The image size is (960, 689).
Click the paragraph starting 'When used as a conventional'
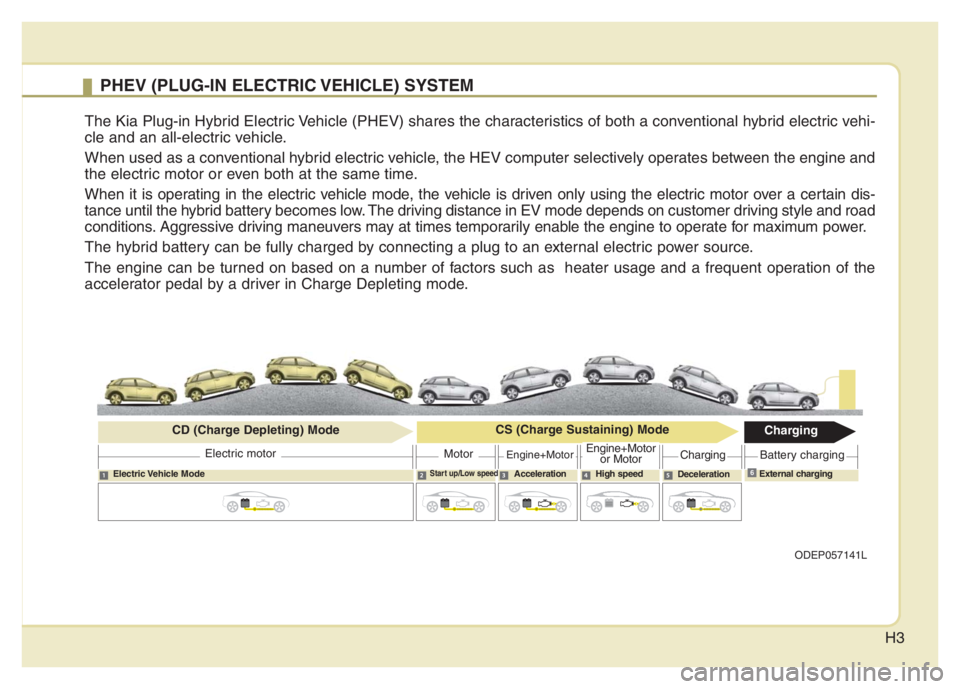click(x=479, y=166)
